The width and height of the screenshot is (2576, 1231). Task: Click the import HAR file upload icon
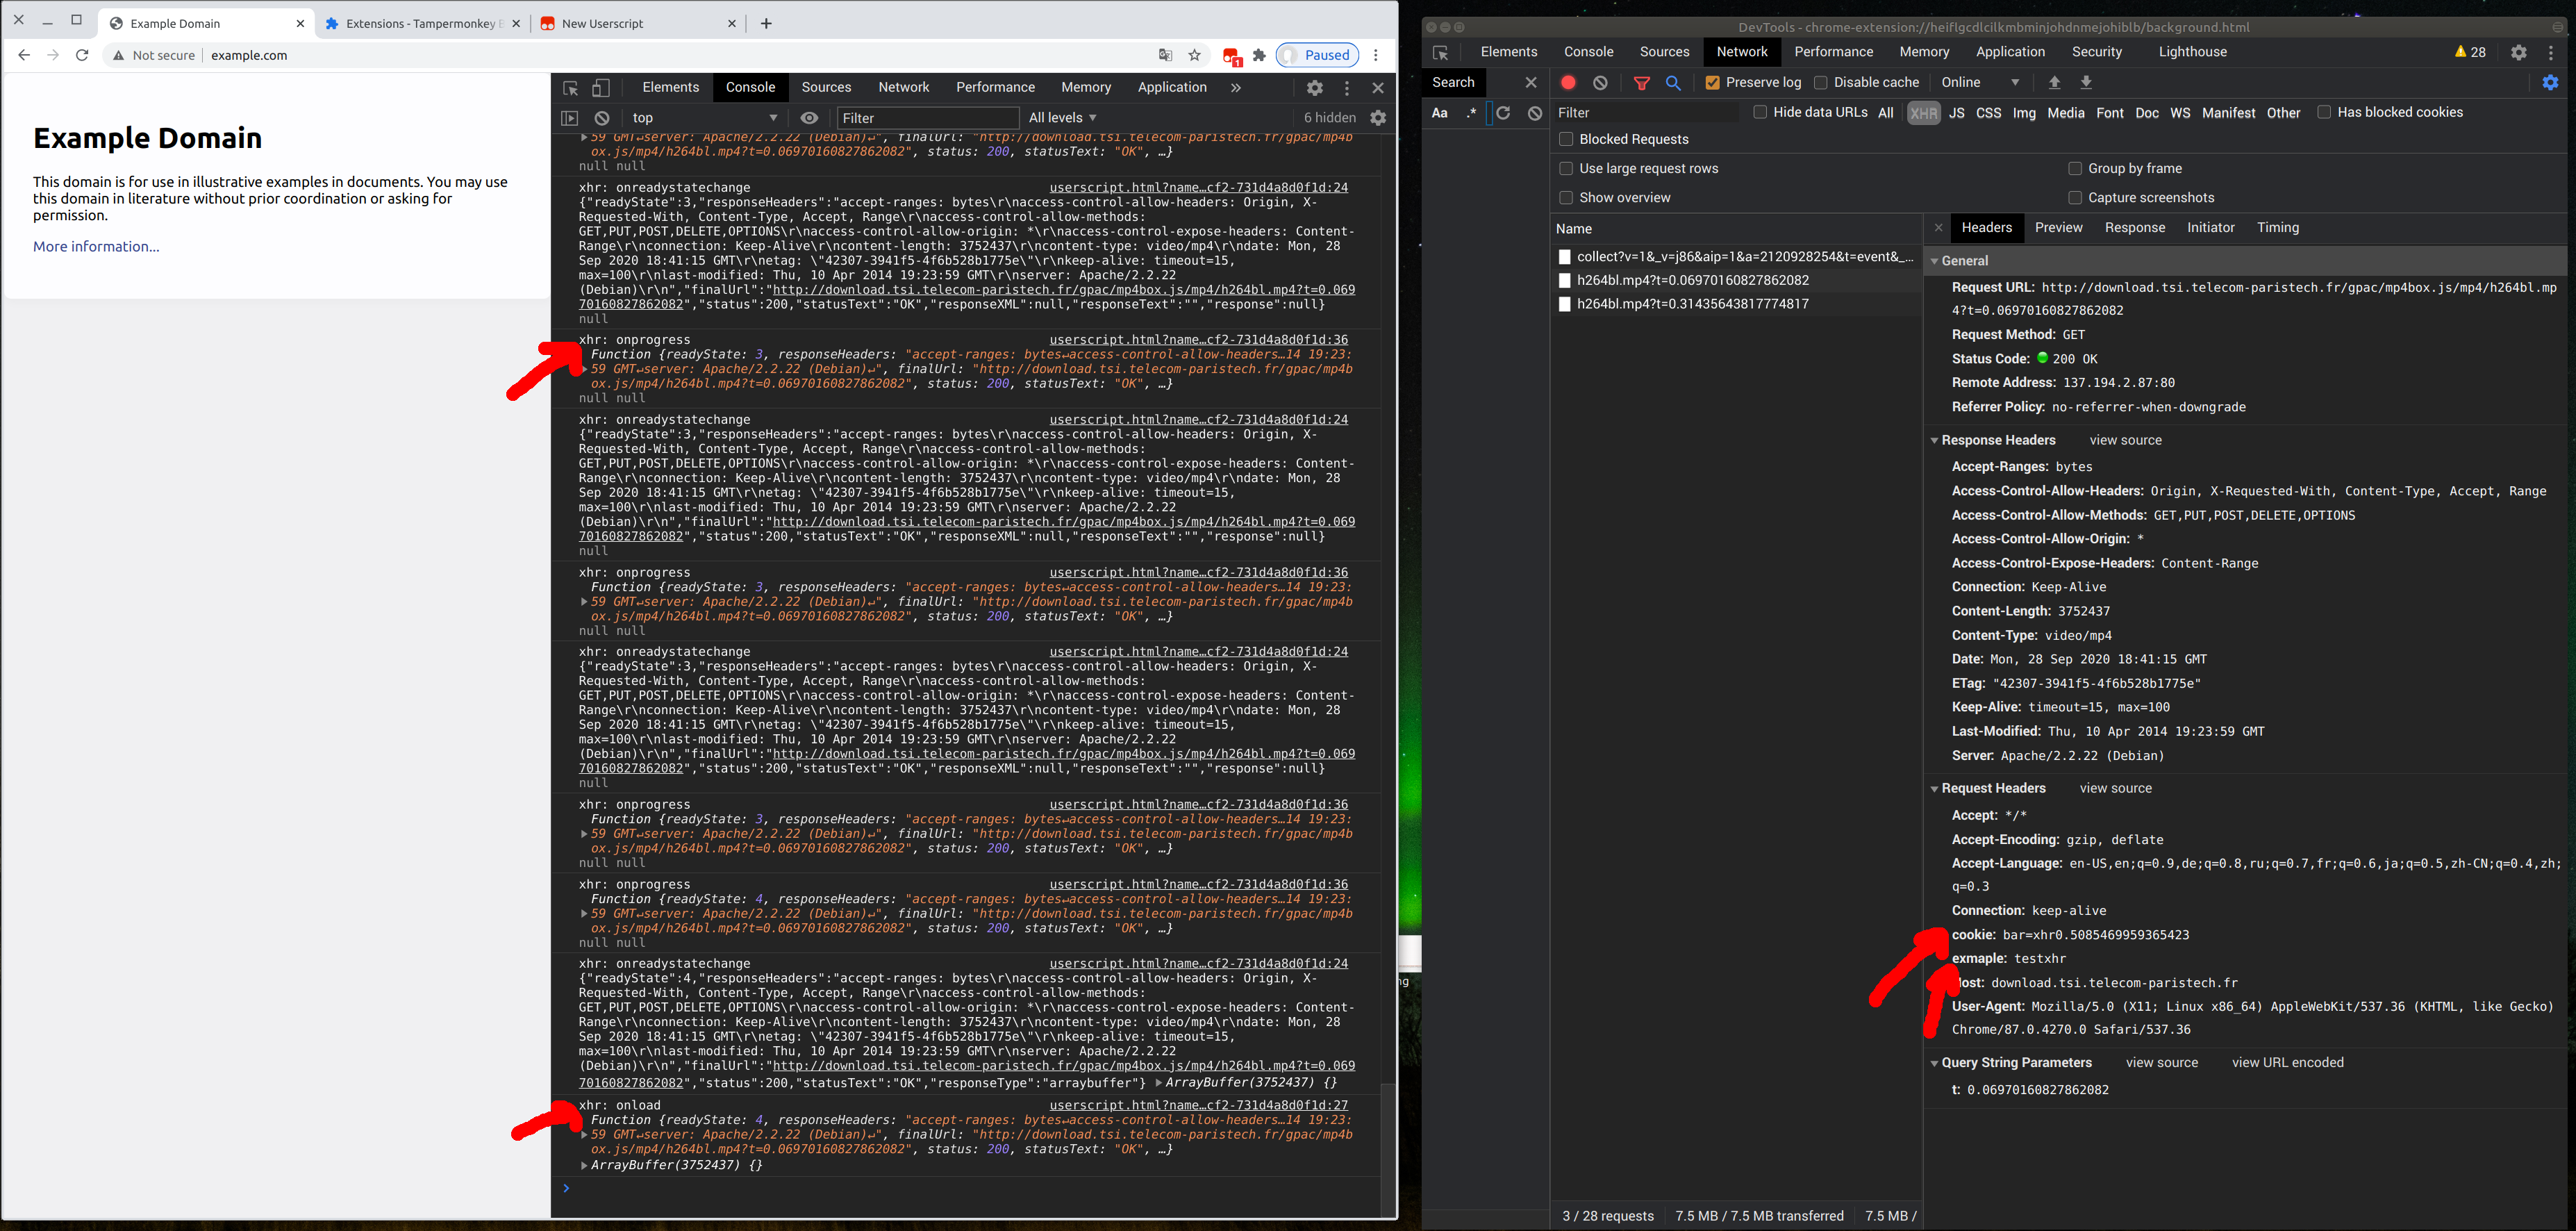click(2054, 83)
